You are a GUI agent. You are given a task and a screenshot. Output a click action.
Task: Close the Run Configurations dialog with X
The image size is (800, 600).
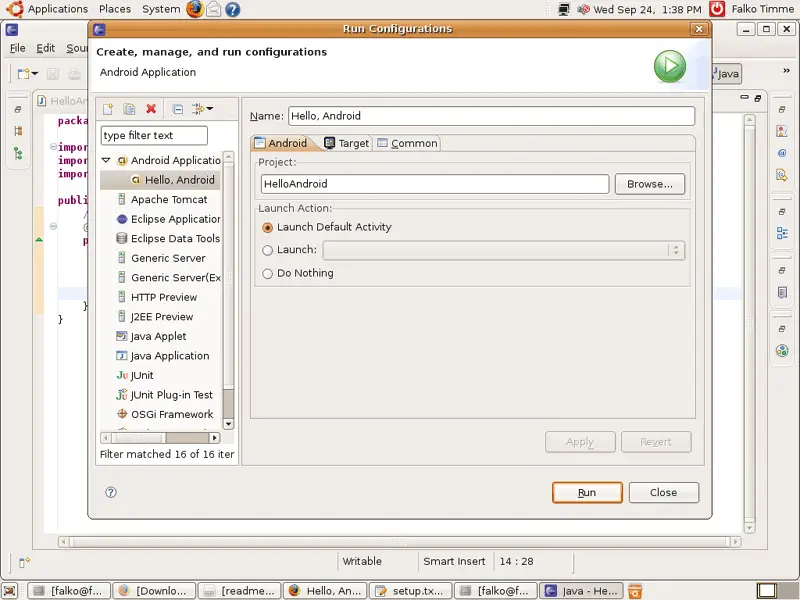[699, 29]
